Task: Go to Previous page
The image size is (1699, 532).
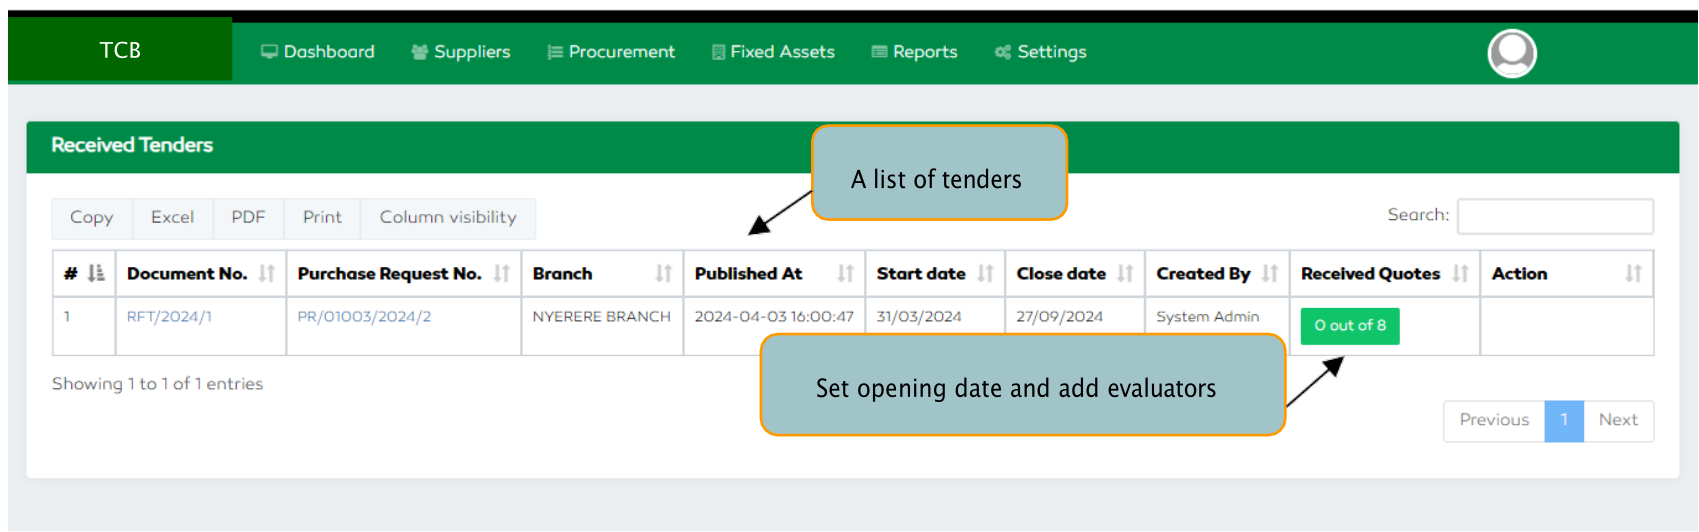Action: pos(1494,421)
